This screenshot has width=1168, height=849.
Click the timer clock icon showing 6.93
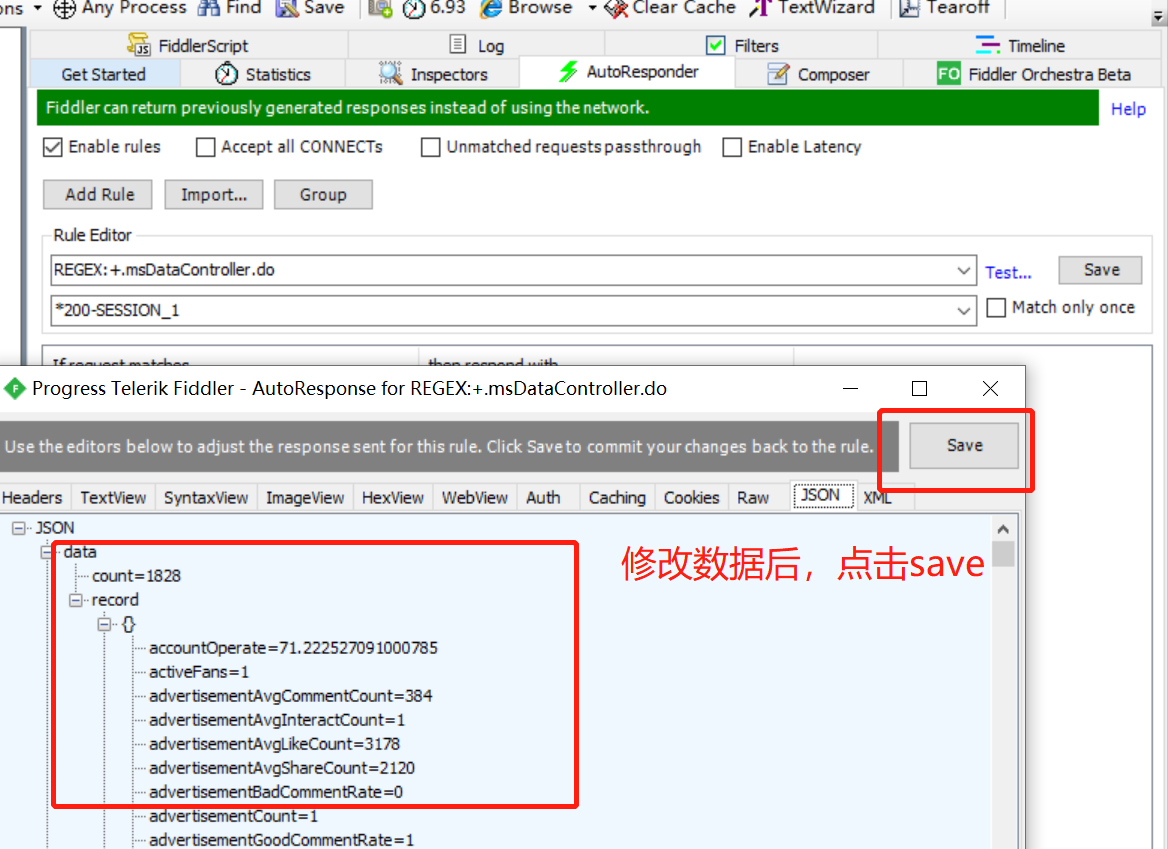tap(413, 8)
